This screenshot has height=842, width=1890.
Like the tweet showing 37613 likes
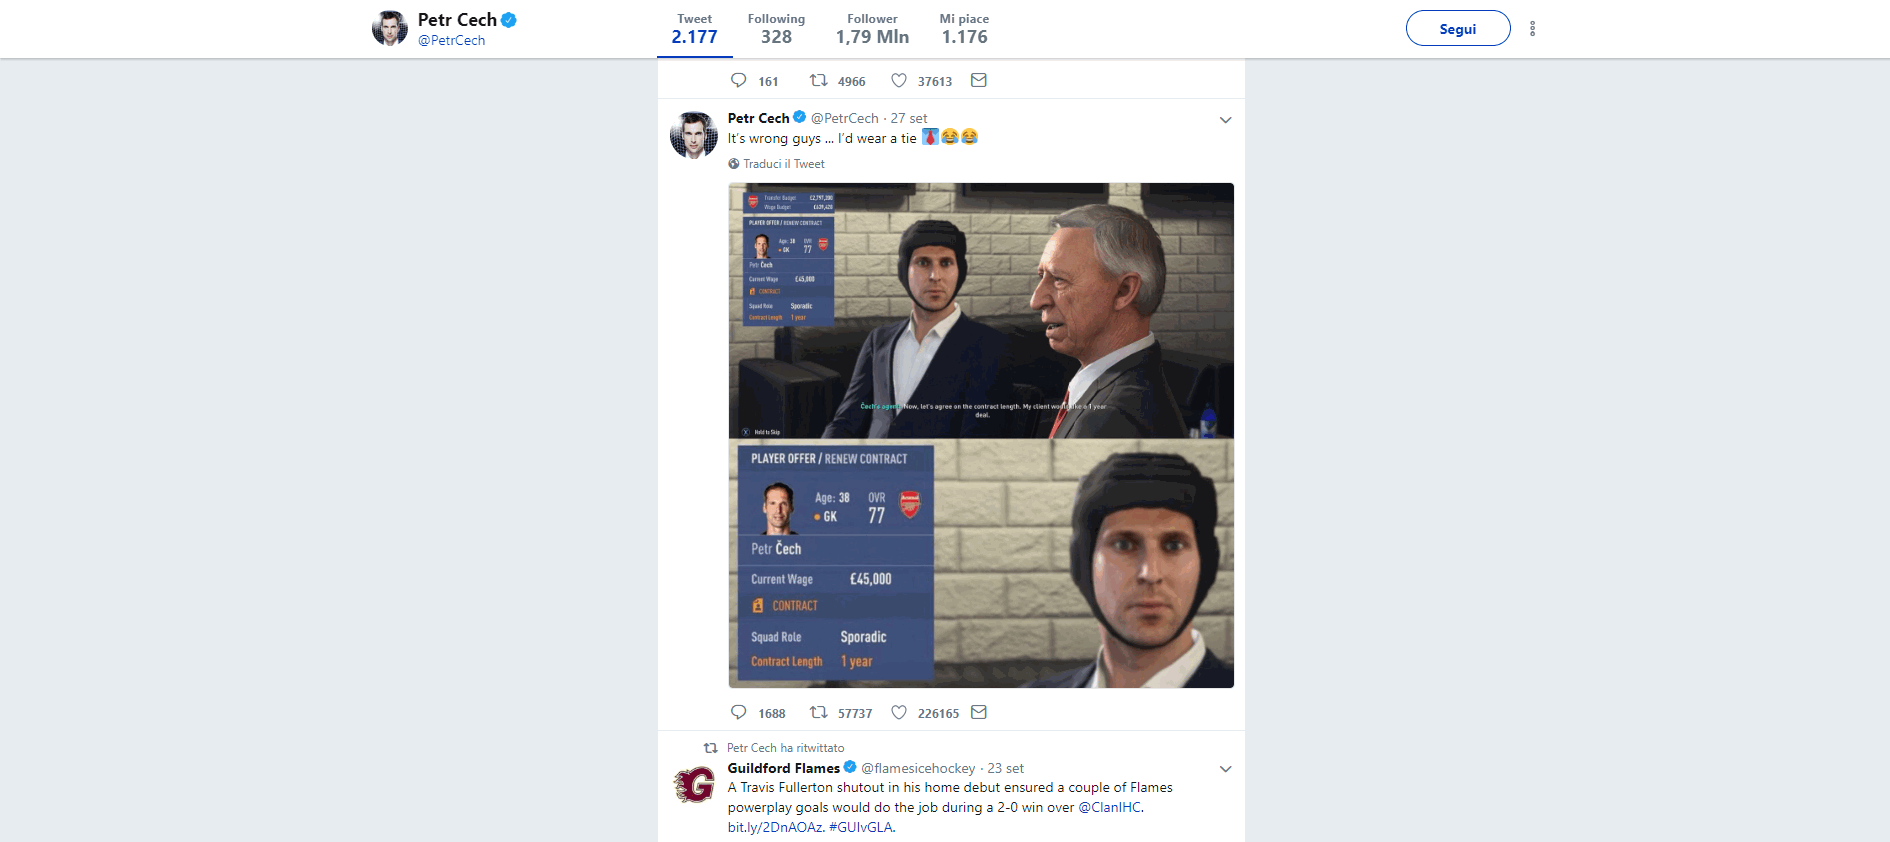pyautogui.click(x=899, y=80)
